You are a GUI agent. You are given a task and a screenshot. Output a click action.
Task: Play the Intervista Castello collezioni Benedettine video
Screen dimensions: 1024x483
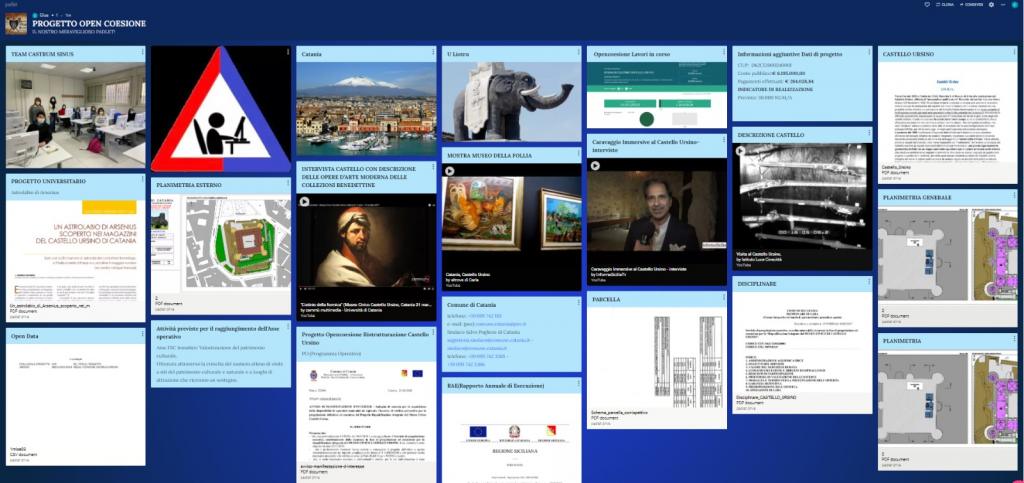[304, 201]
